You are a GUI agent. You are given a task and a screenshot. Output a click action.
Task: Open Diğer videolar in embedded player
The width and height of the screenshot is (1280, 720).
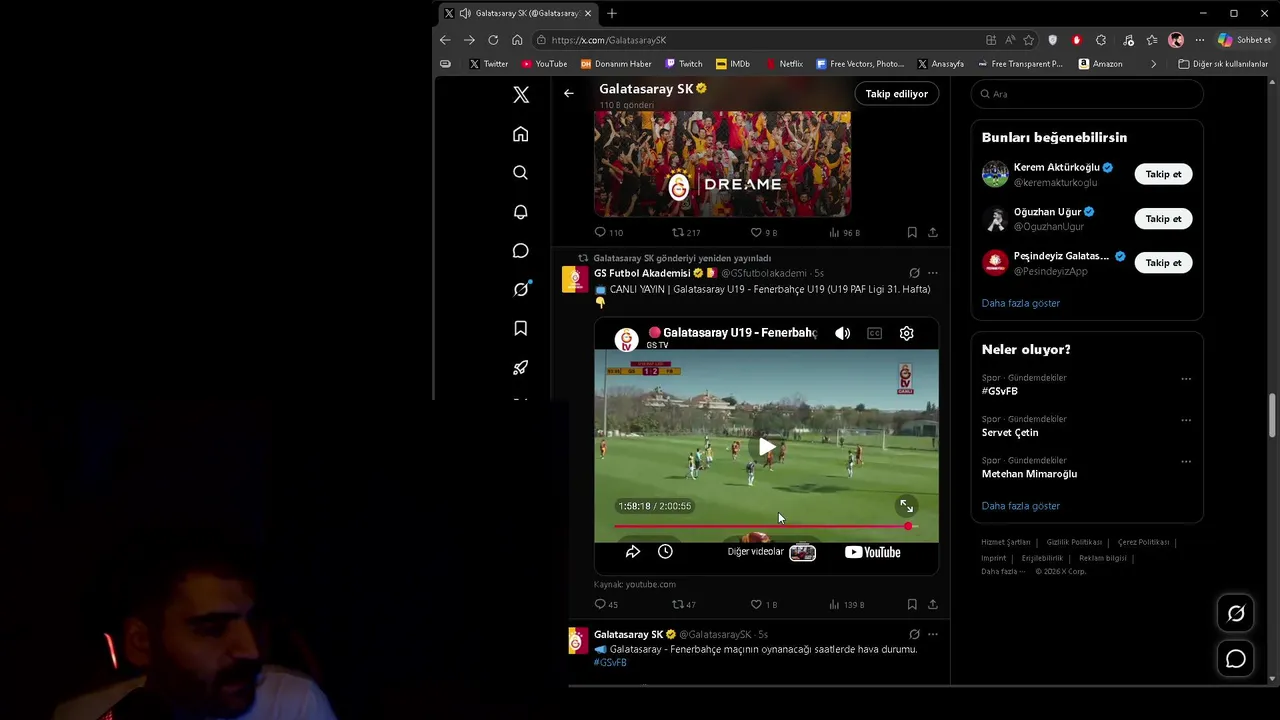click(771, 552)
